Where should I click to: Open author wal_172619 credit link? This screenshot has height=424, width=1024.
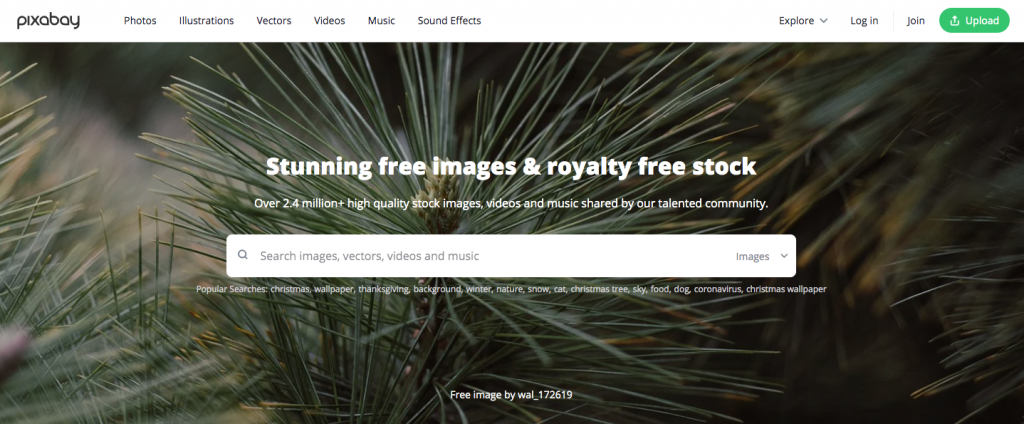click(x=543, y=395)
